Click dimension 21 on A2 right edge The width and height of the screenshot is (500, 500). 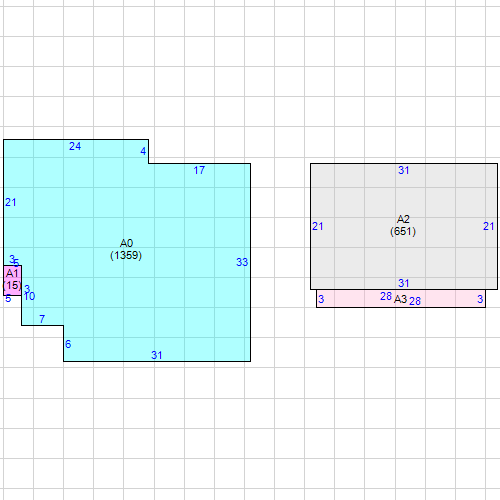489,226
